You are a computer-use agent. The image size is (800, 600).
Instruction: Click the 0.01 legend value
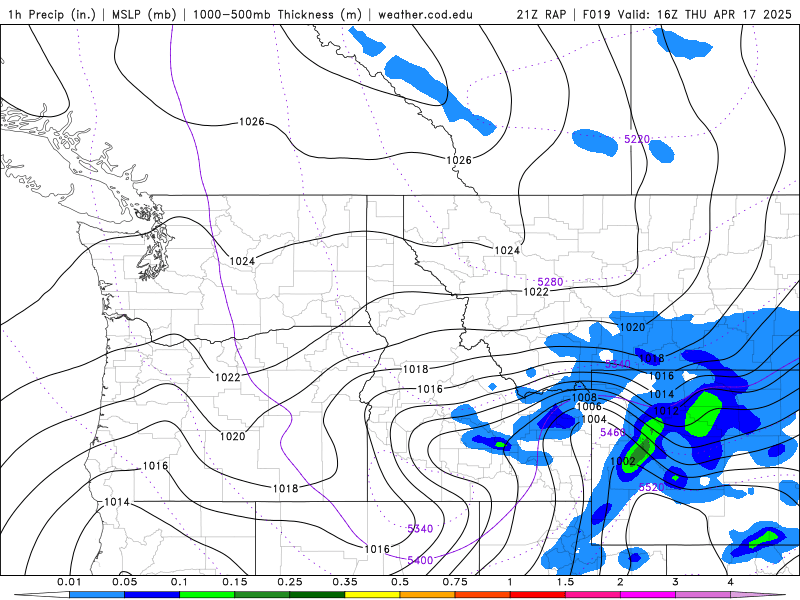click(69, 582)
